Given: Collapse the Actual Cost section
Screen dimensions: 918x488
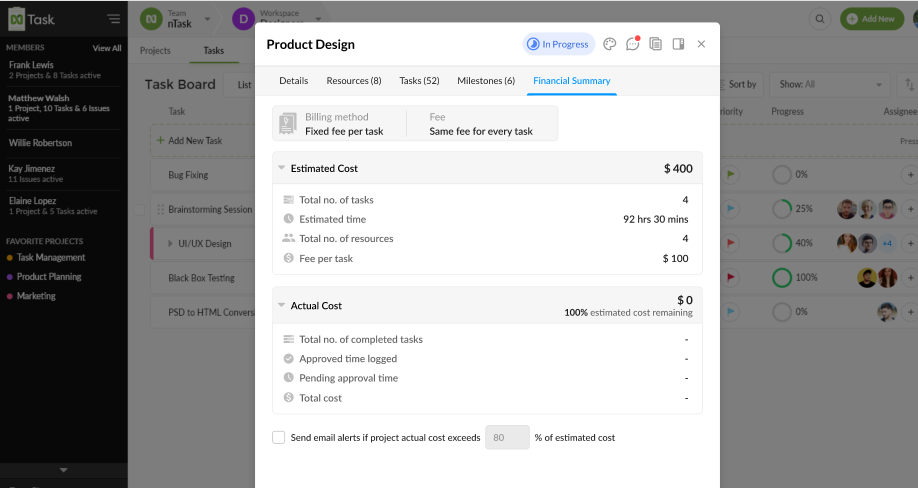Looking at the screenshot, I should 282,306.
